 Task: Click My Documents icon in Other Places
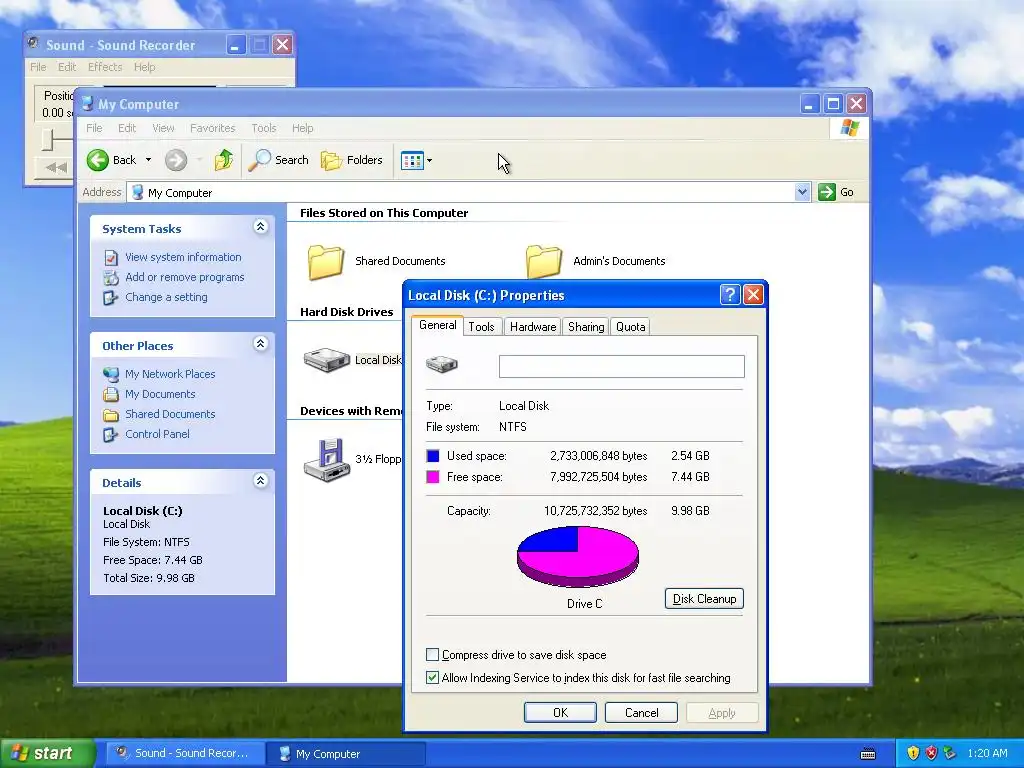[111, 394]
